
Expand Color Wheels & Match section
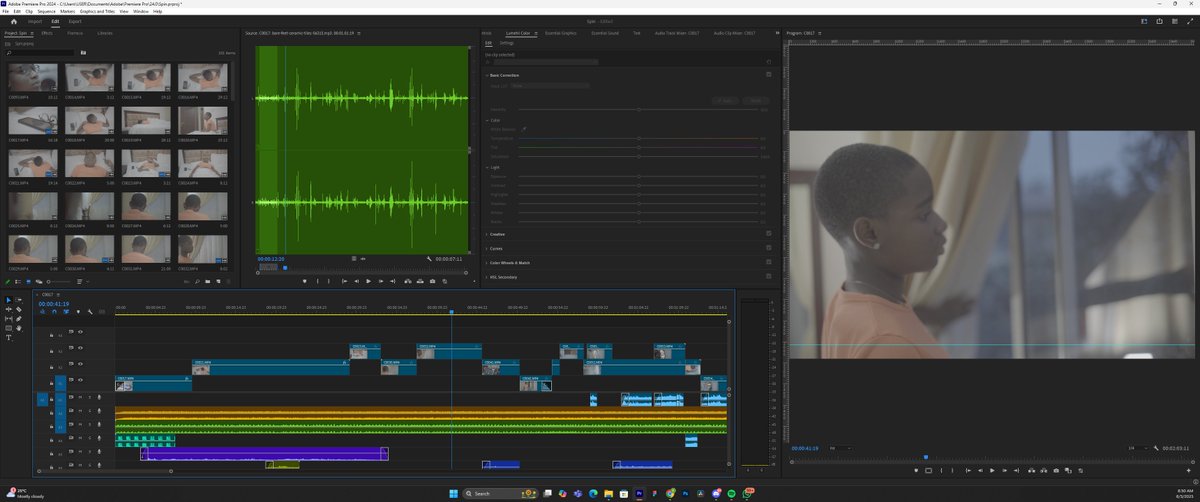click(x=486, y=262)
